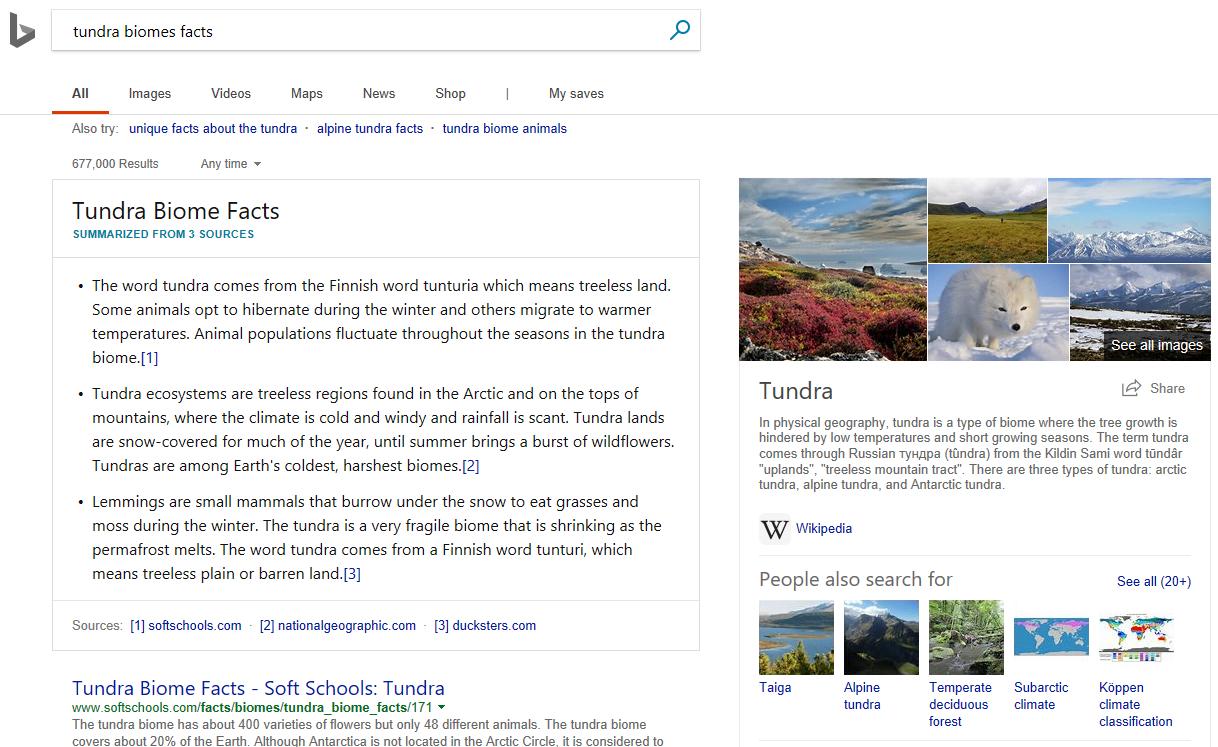Click the arctic fox image thumbnail

(997, 312)
